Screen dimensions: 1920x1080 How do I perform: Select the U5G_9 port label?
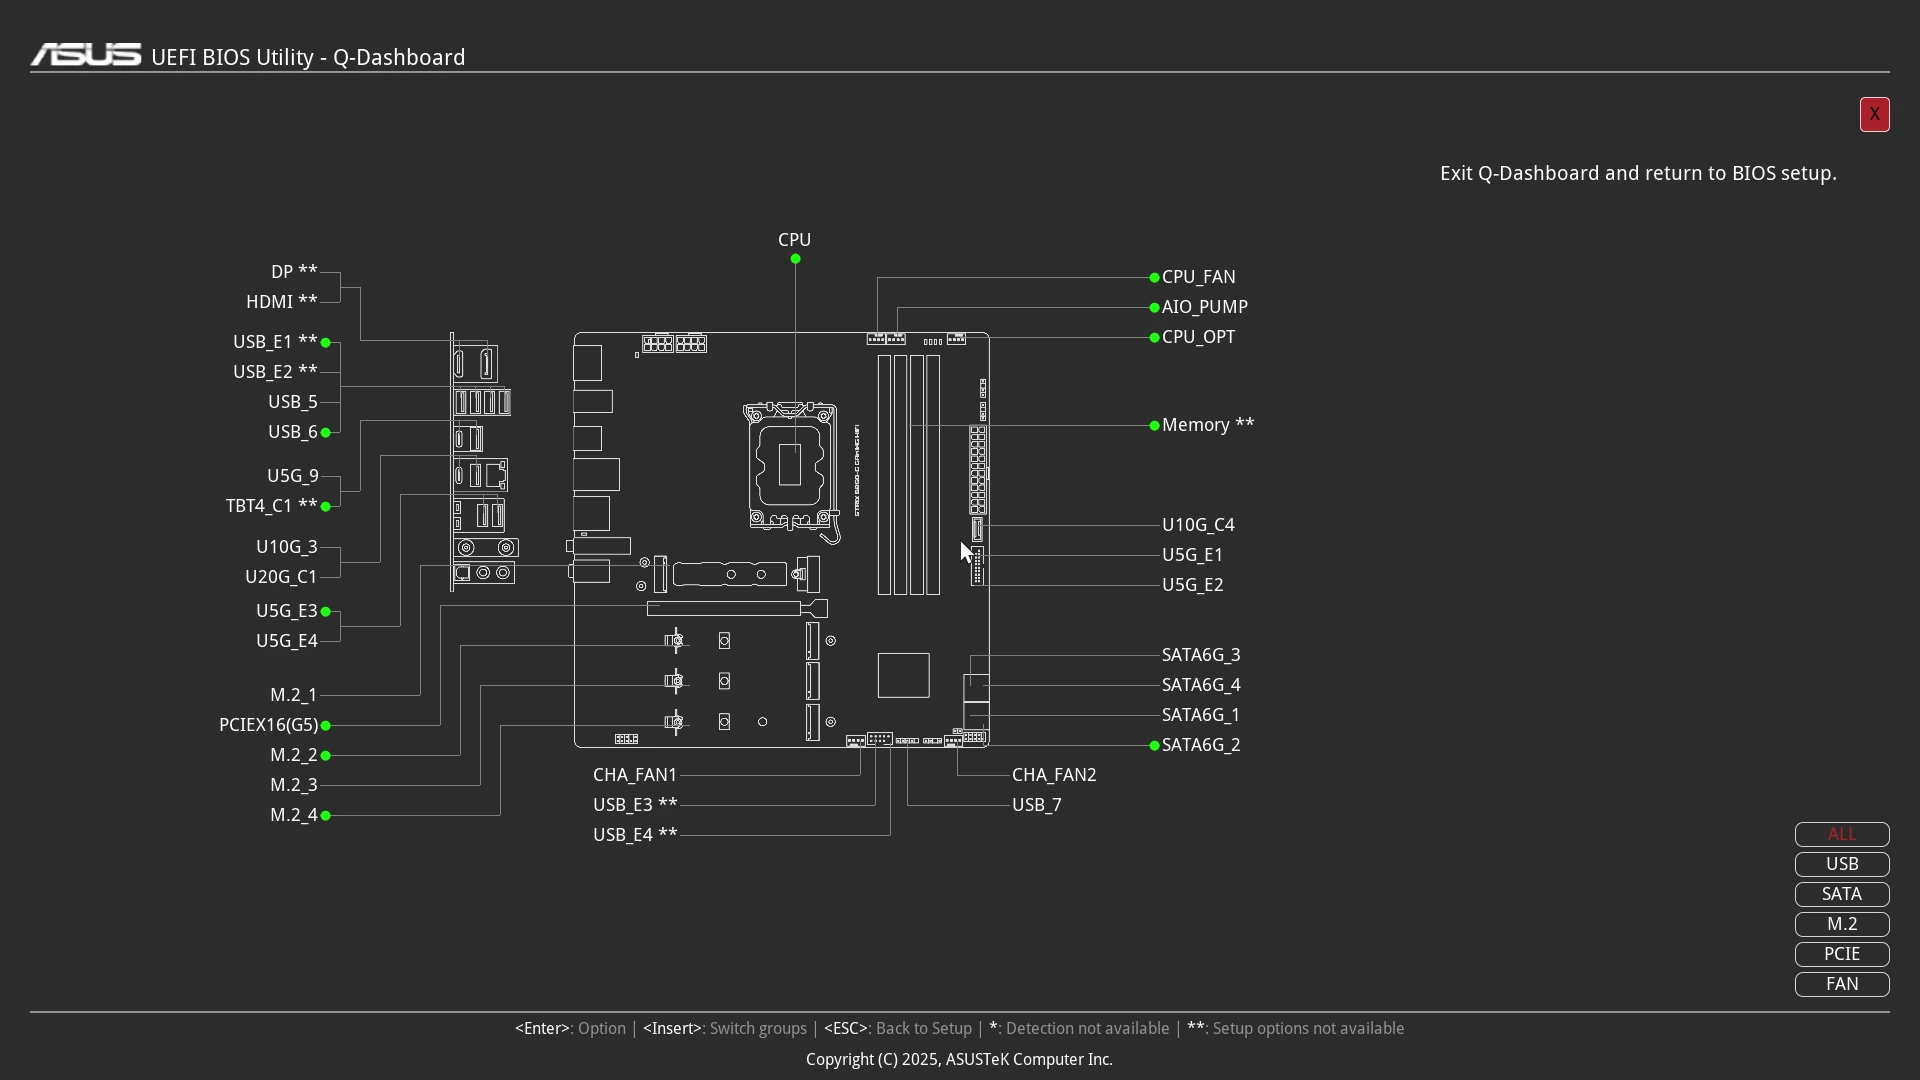point(293,476)
